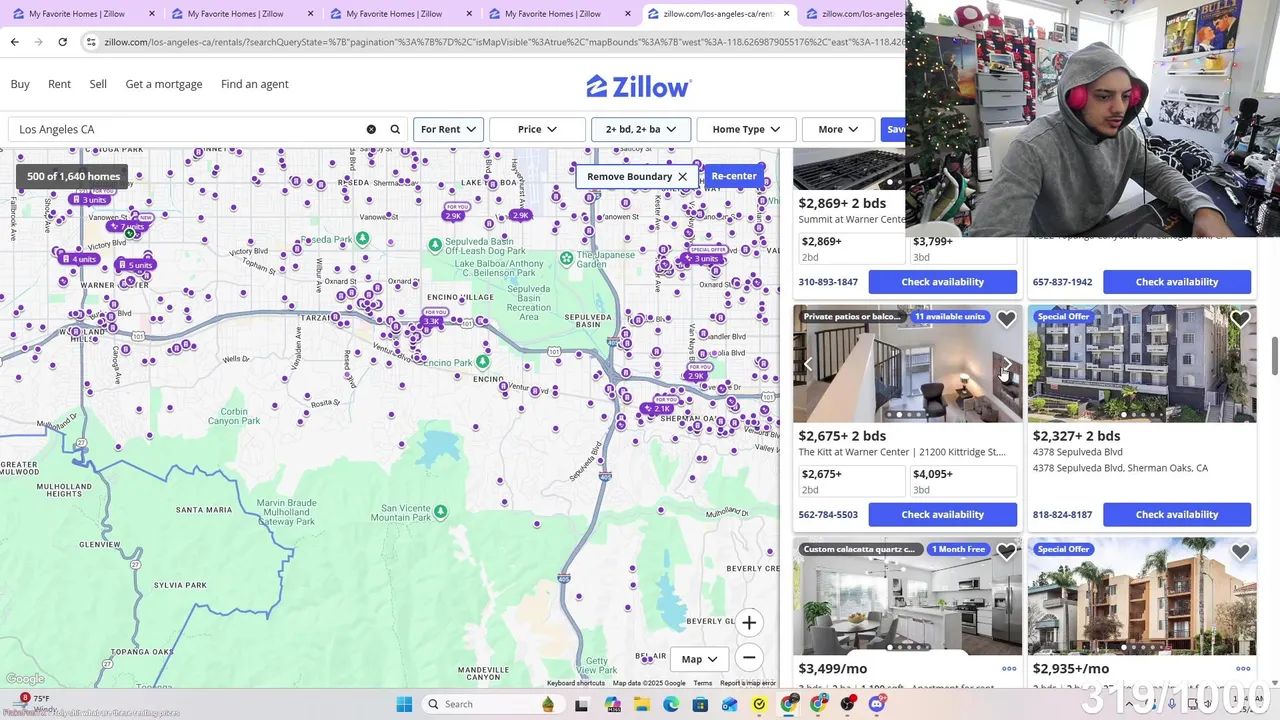The image size is (1280, 720).
Task: Launch Microsoft Edge from taskbar
Action: (671, 704)
